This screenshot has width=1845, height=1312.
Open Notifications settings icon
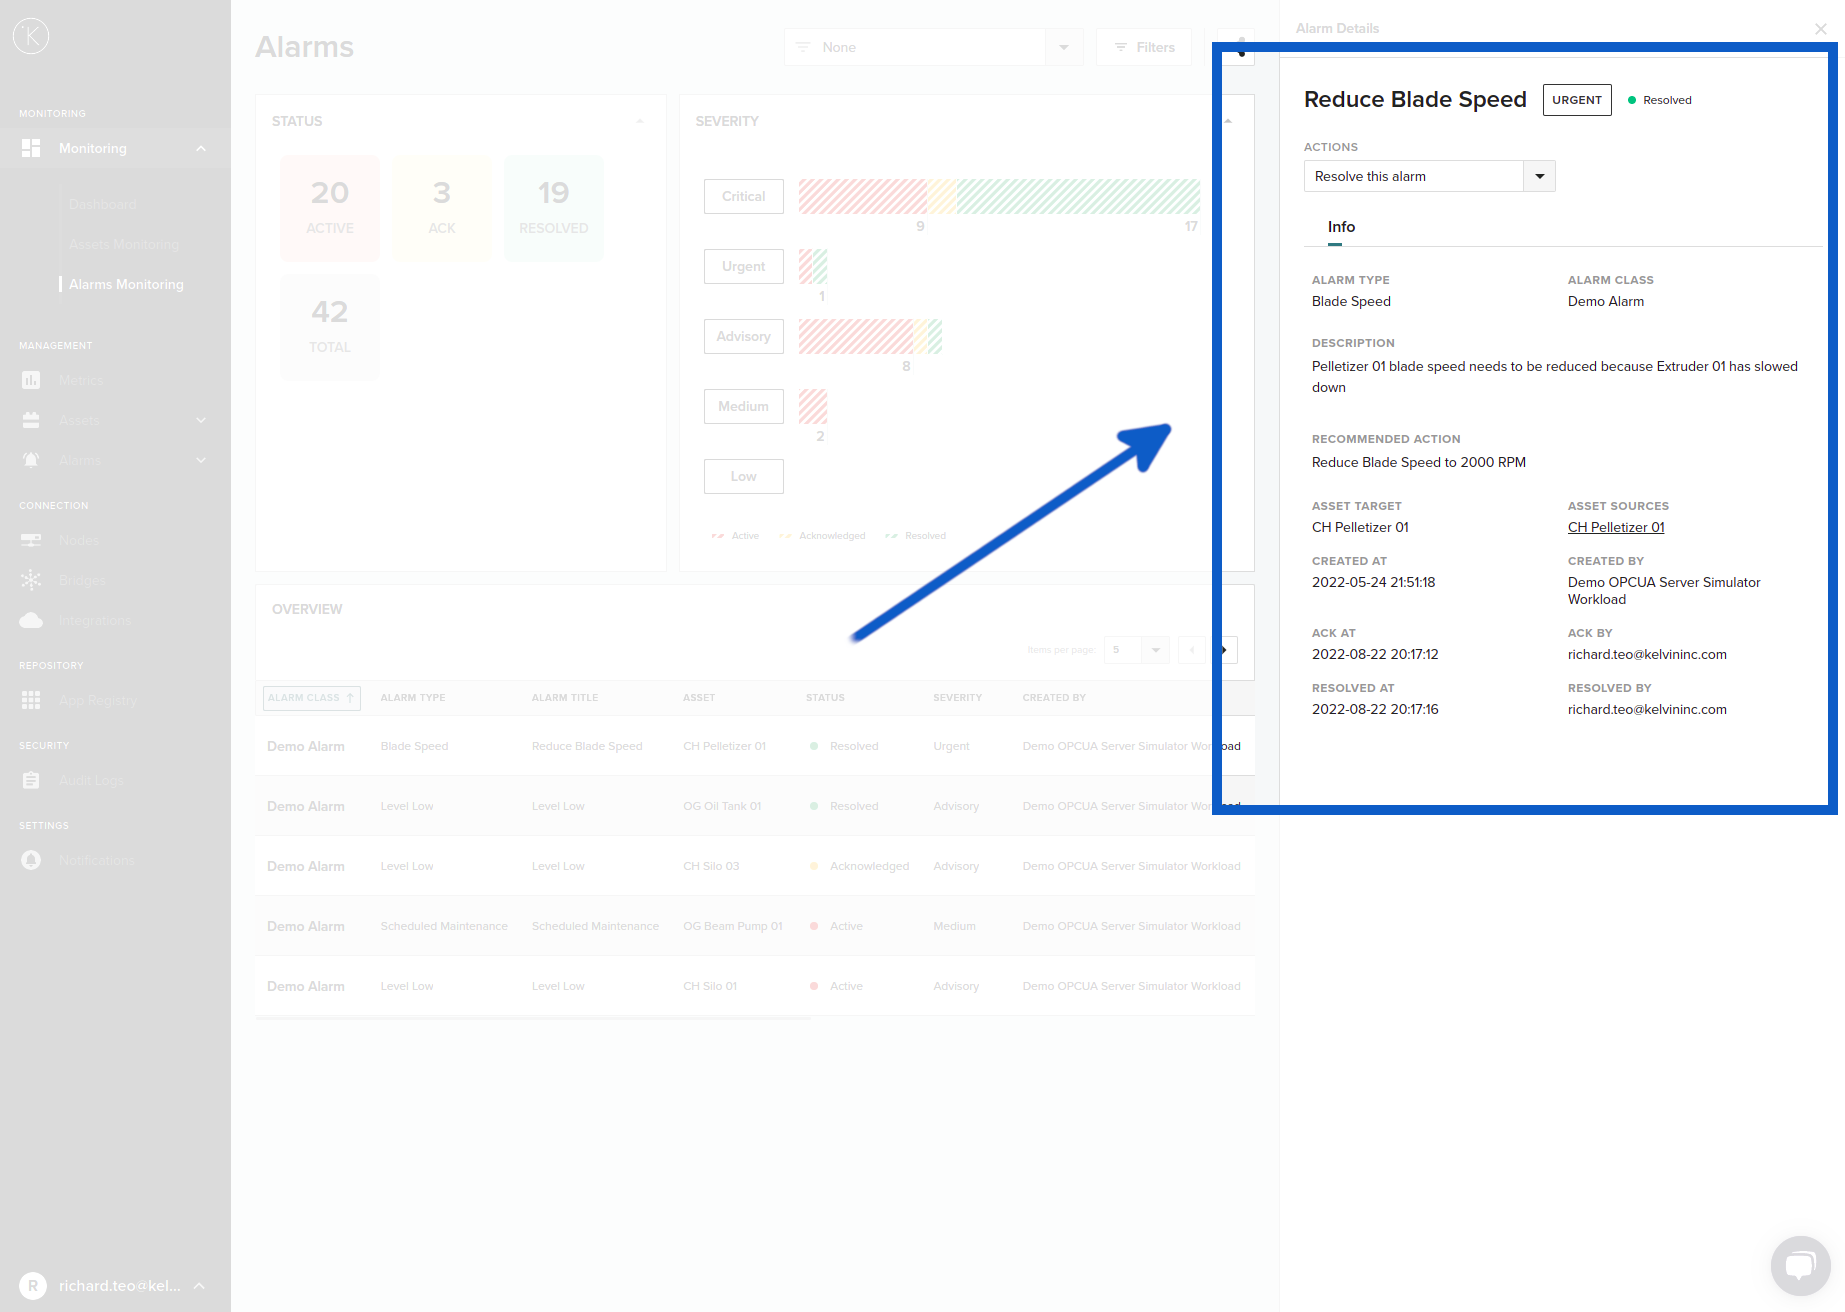(x=31, y=860)
